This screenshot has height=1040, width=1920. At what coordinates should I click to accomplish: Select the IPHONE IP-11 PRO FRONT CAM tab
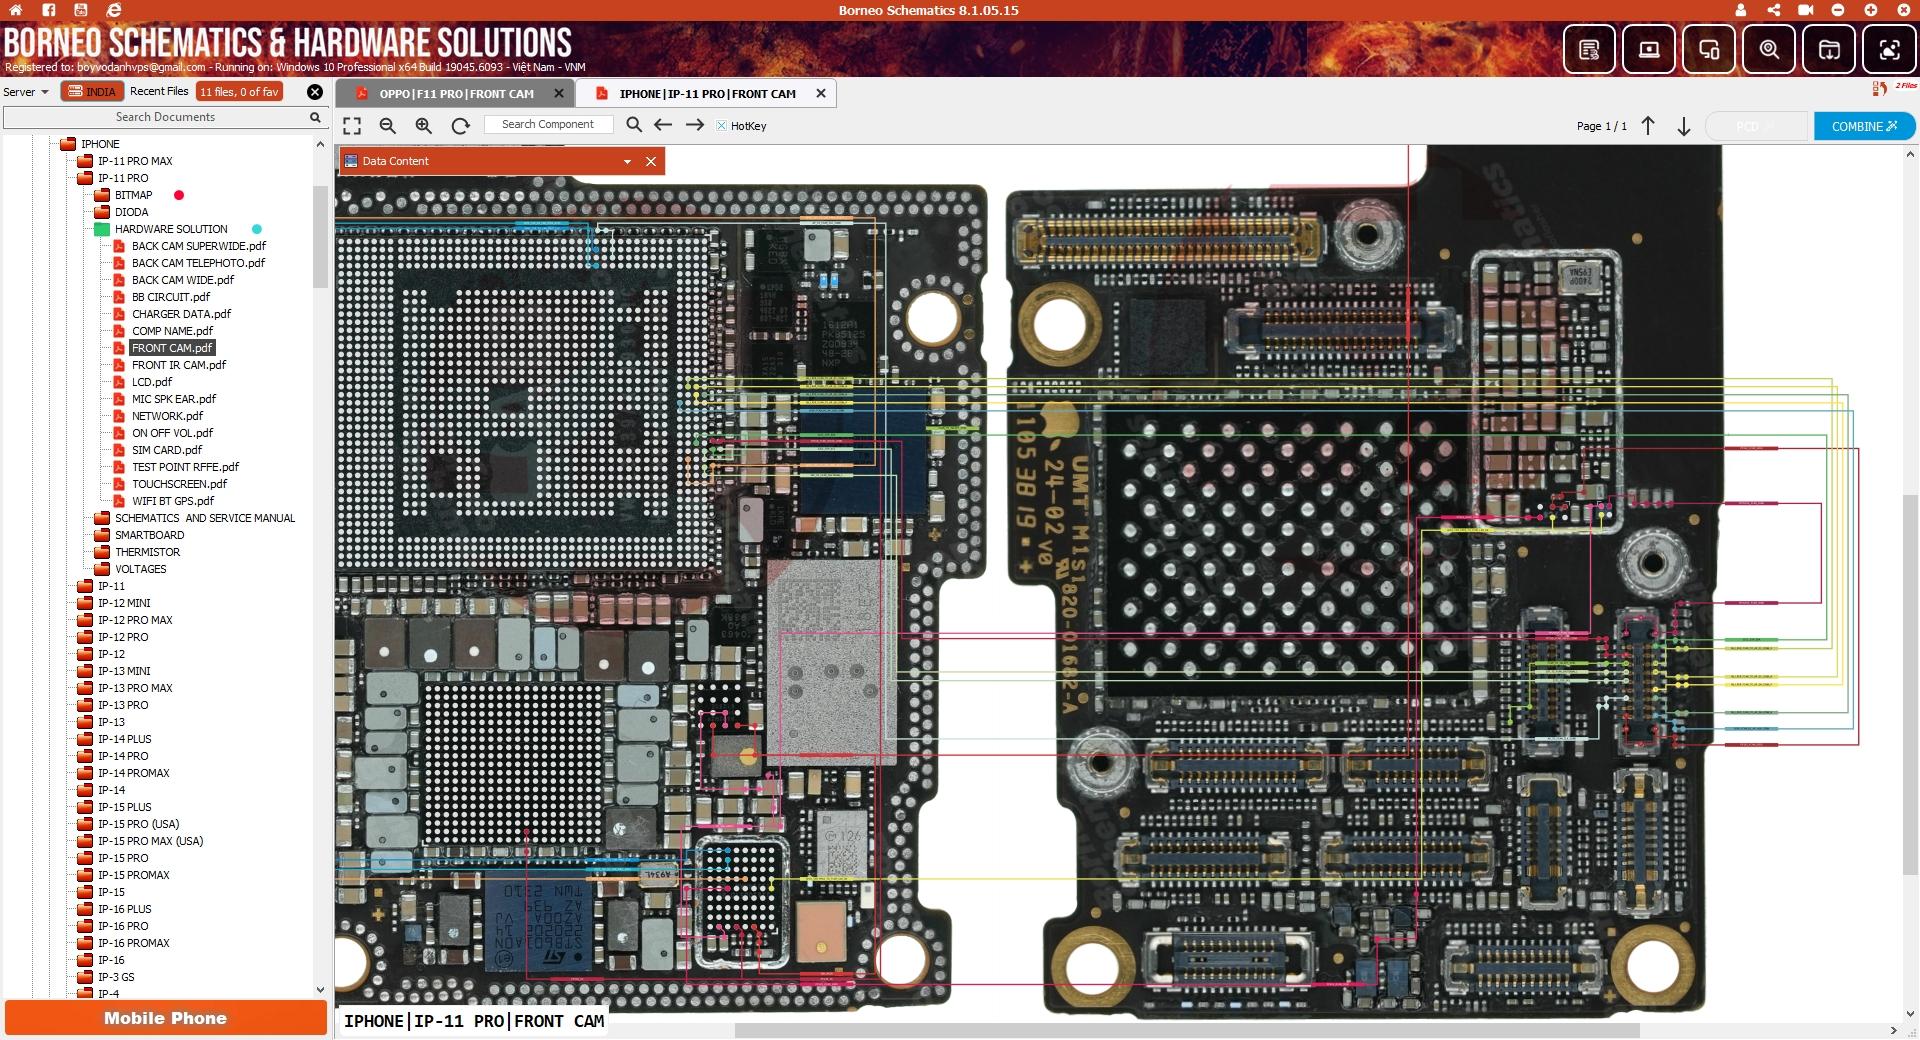[707, 94]
